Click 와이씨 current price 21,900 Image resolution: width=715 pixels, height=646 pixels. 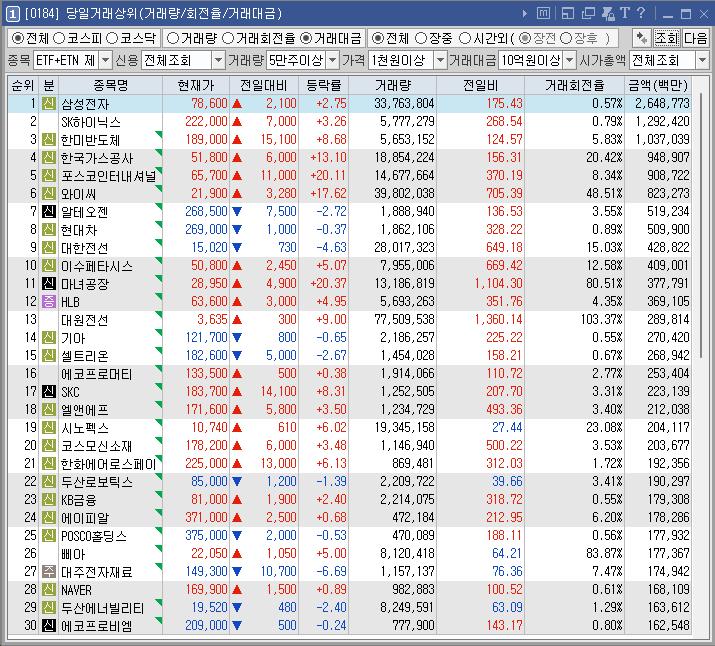pos(209,193)
